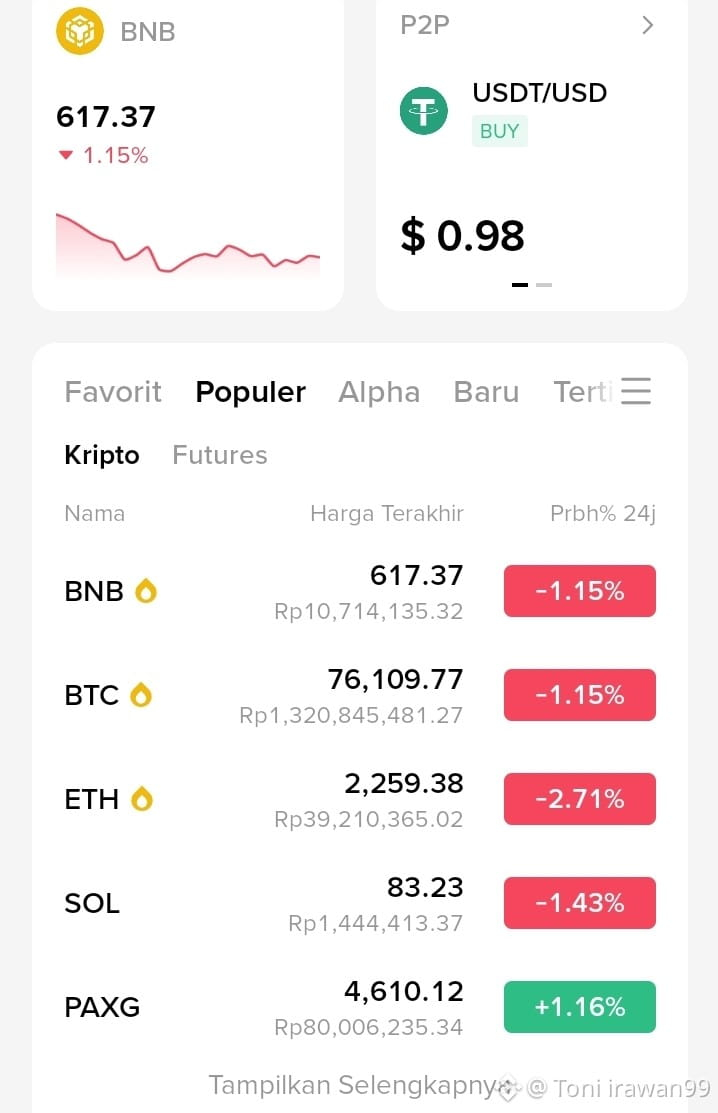Image resolution: width=718 pixels, height=1113 pixels.
Task: Tap the flame icon beside BNB
Action: click(x=146, y=591)
